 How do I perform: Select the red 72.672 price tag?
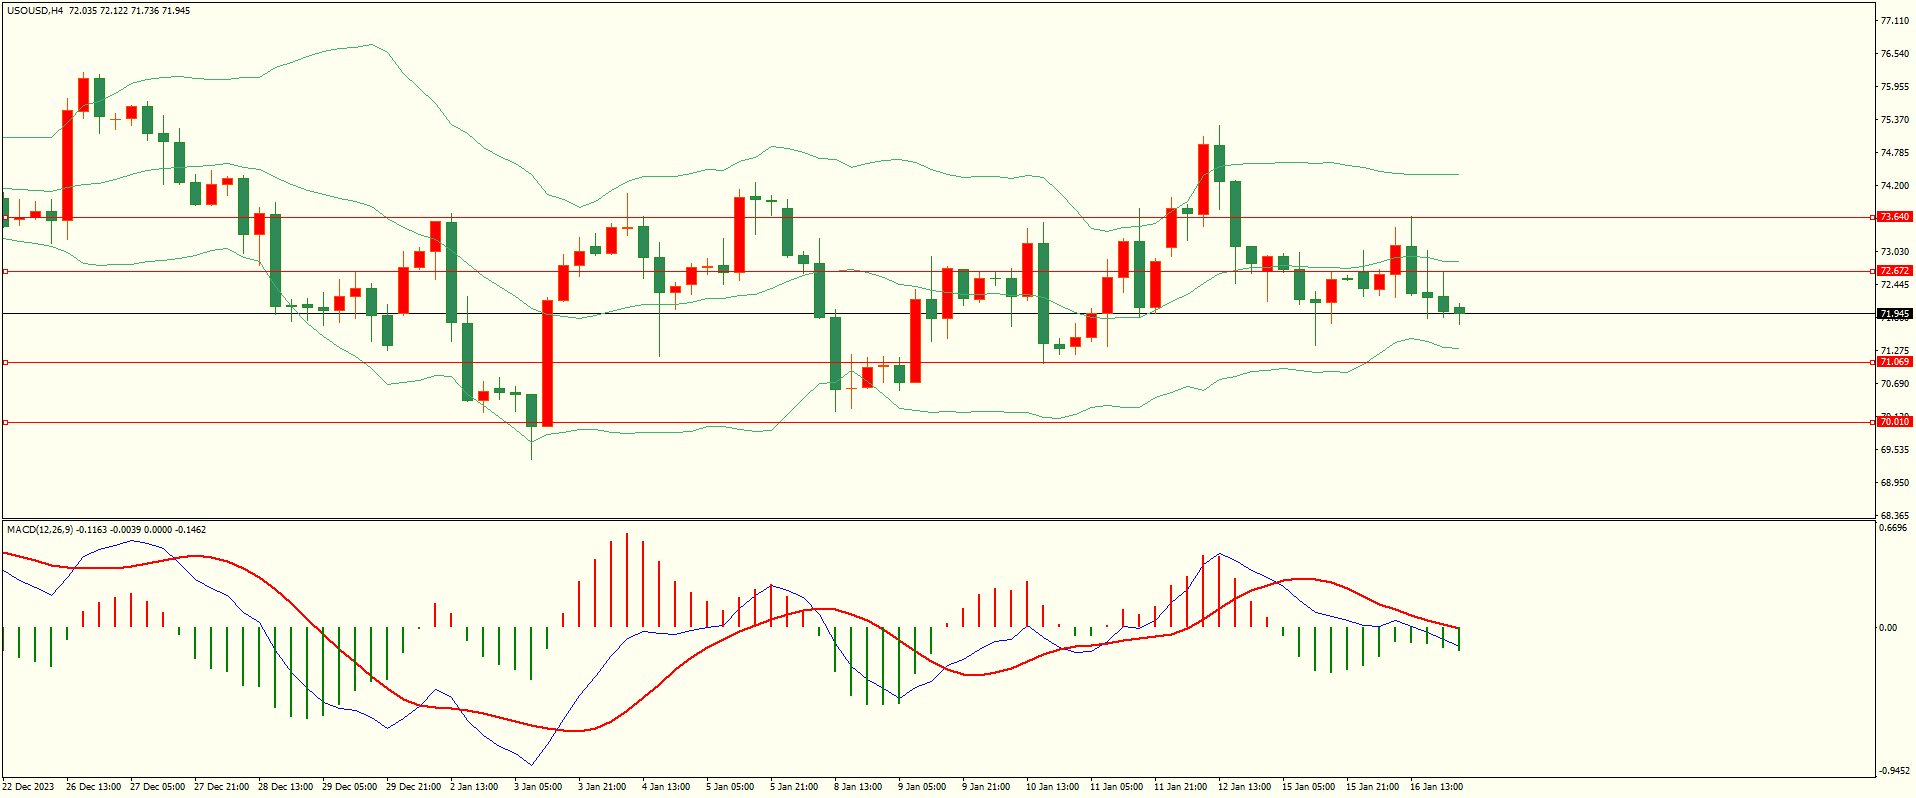[1894, 271]
